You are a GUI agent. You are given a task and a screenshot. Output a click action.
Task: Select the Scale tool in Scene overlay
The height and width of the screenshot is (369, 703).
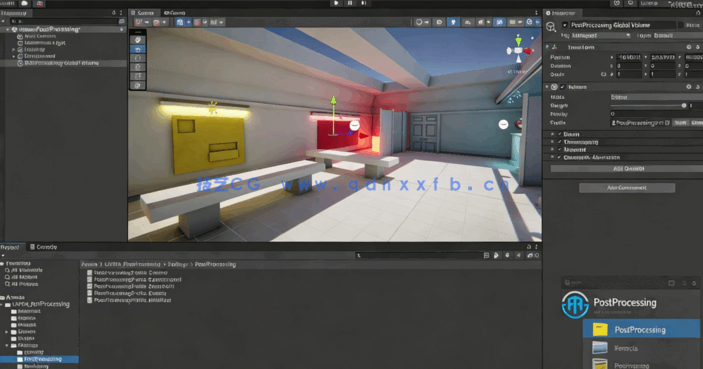138,67
